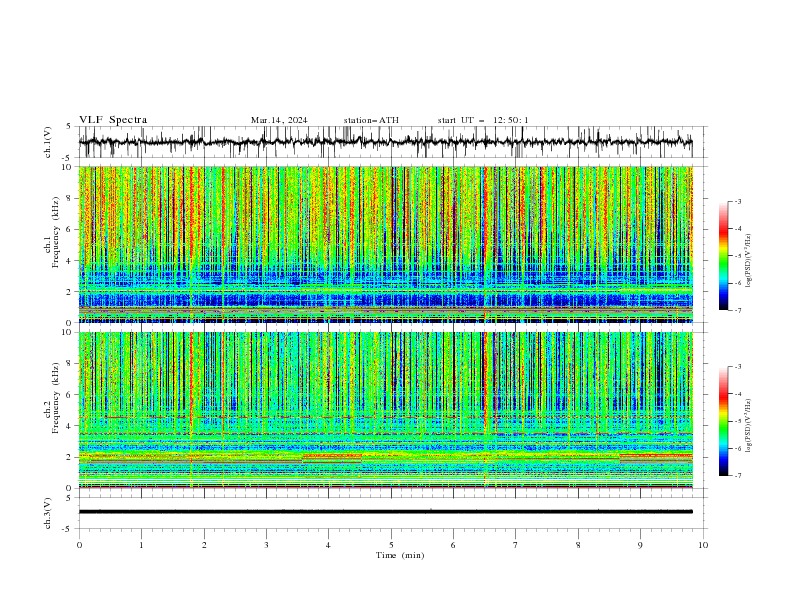This screenshot has width=792, height=612.
Task: Click the time axis tick label "6"
Action: tap(453, 545)
